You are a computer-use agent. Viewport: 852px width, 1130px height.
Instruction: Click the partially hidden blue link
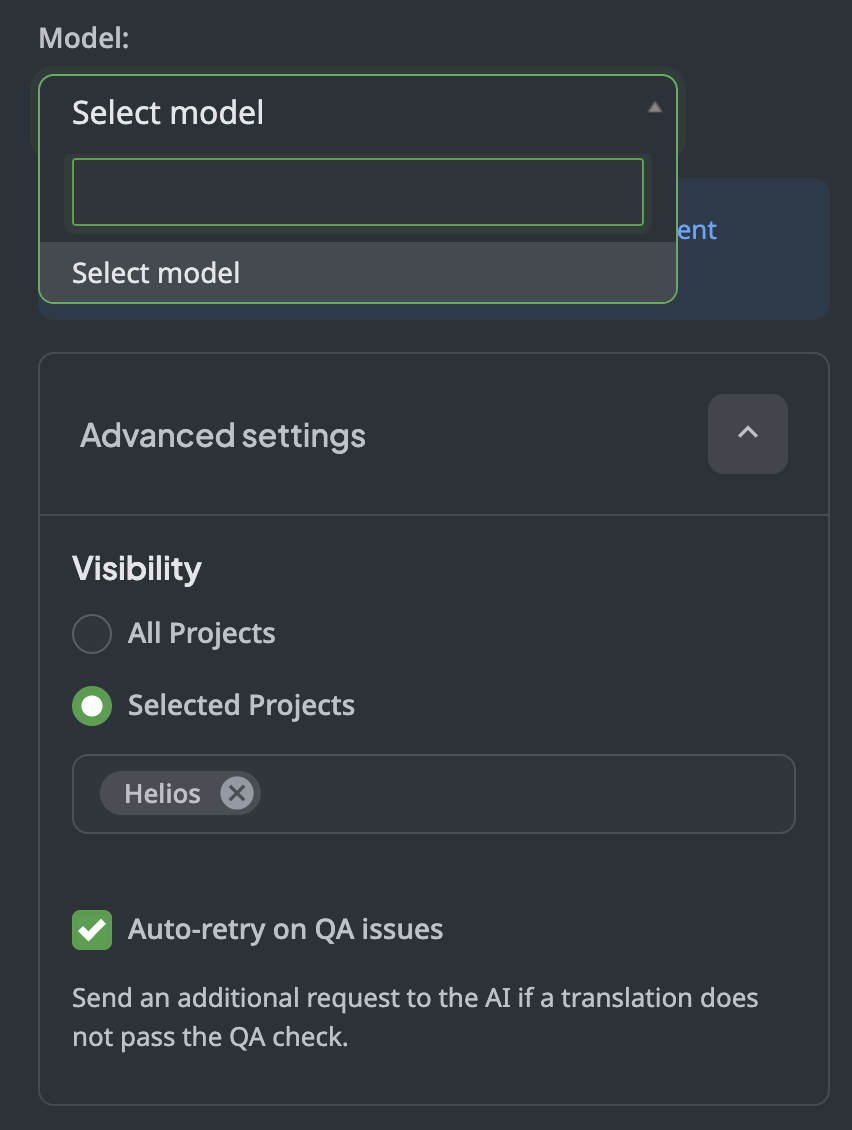[x=698, y=230]
